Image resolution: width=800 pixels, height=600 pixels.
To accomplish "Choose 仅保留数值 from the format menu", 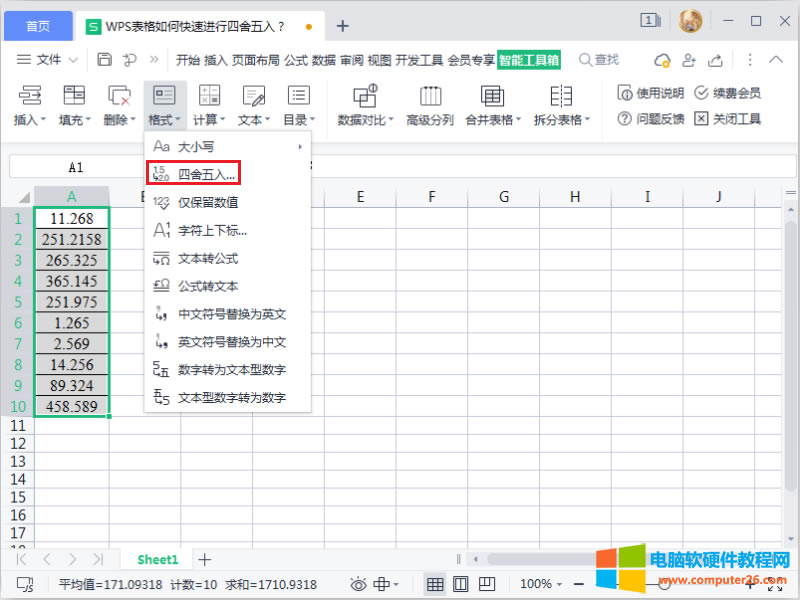I will [207, 202].
